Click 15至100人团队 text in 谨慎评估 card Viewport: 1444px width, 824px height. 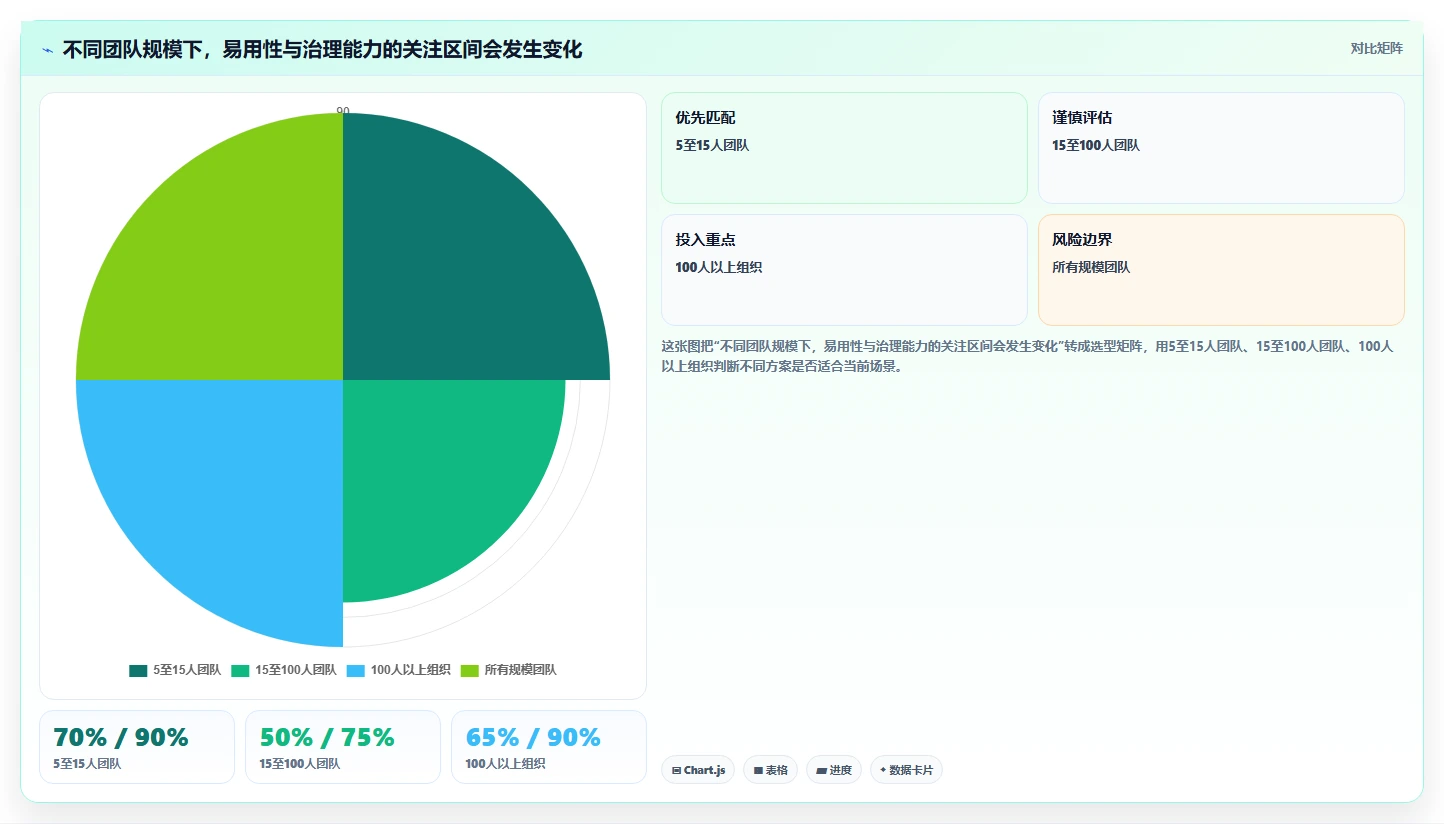point(1096,145)
